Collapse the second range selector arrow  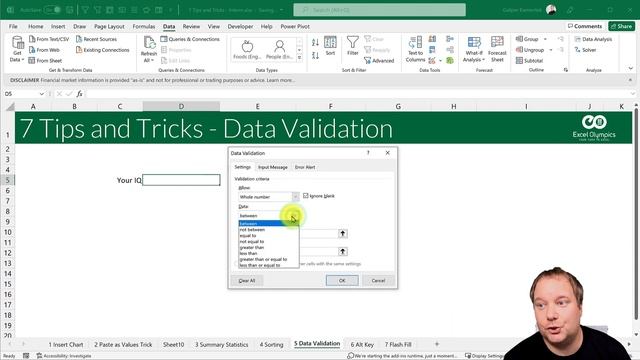343,251
